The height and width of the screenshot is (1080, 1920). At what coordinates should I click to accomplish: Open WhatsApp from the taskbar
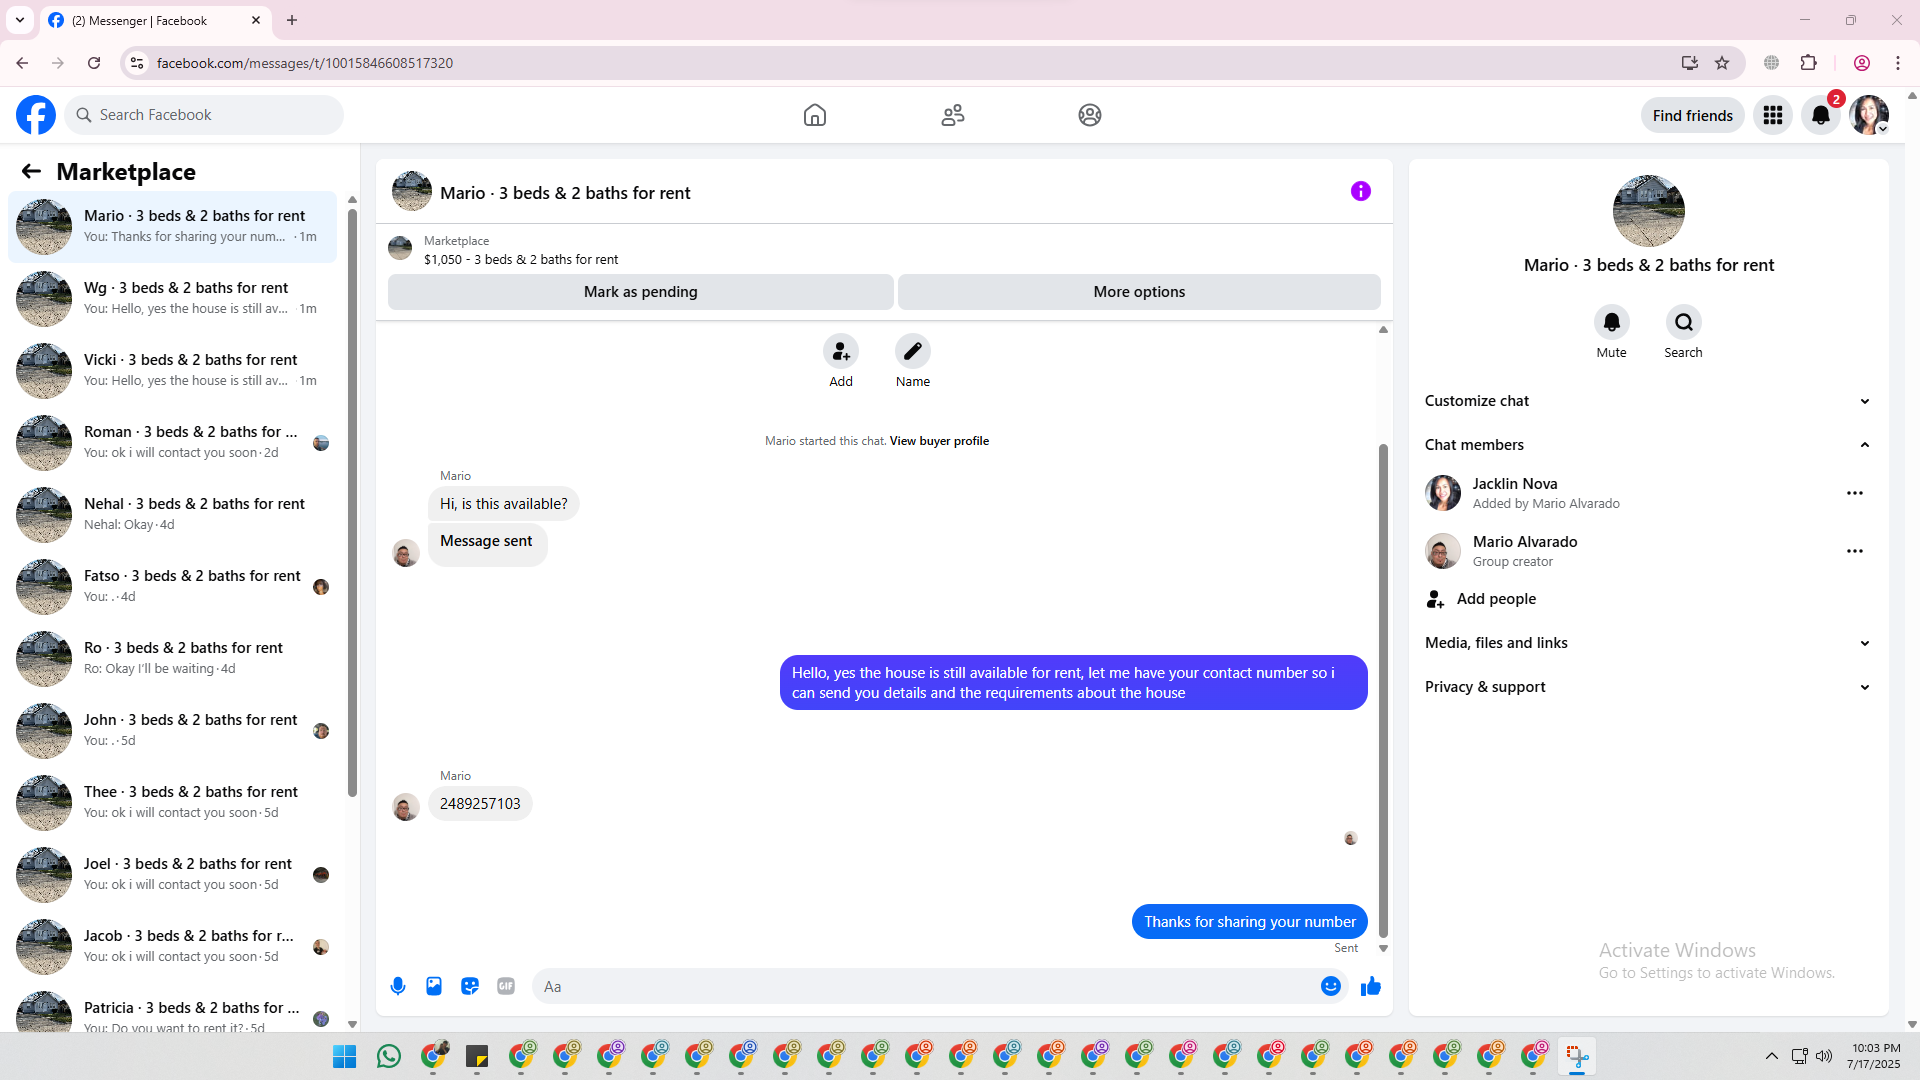pyautogui.click(x=389, y=1056)
